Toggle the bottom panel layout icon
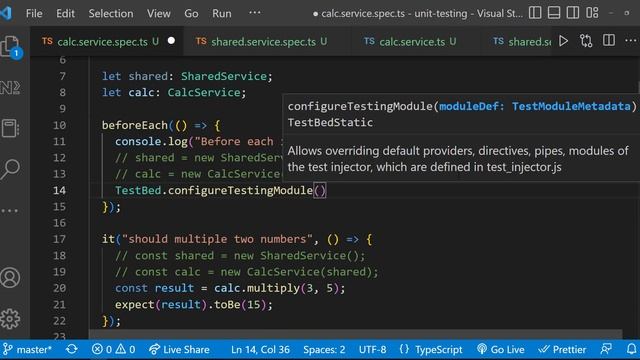Image resolution: width=640 pixels, height=360 pixels. [x=554, y=13]
